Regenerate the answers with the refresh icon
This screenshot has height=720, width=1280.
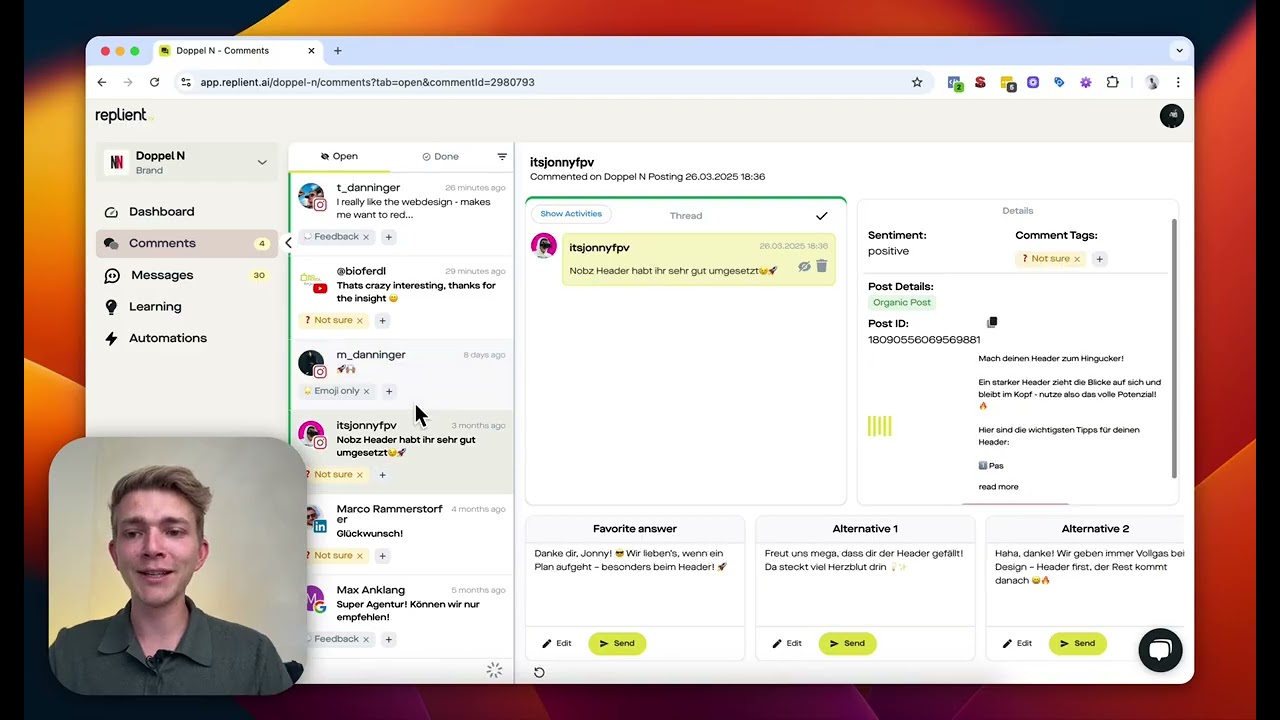(x=539, y=672)
